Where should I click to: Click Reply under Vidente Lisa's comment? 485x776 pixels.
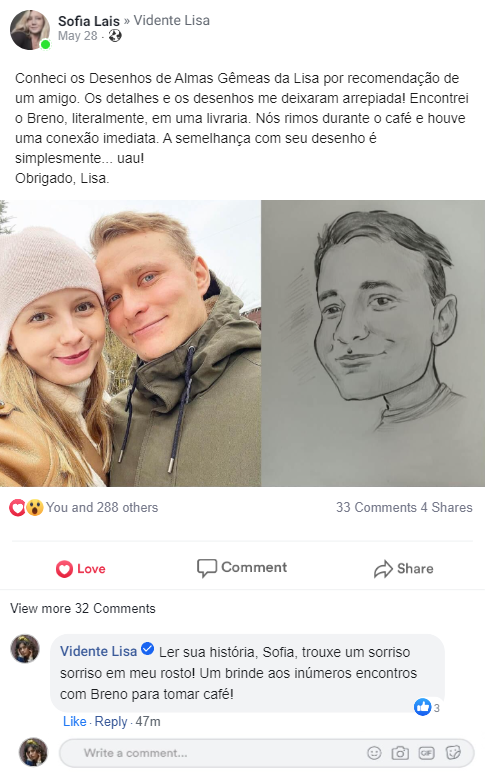(x=111, y=722)
